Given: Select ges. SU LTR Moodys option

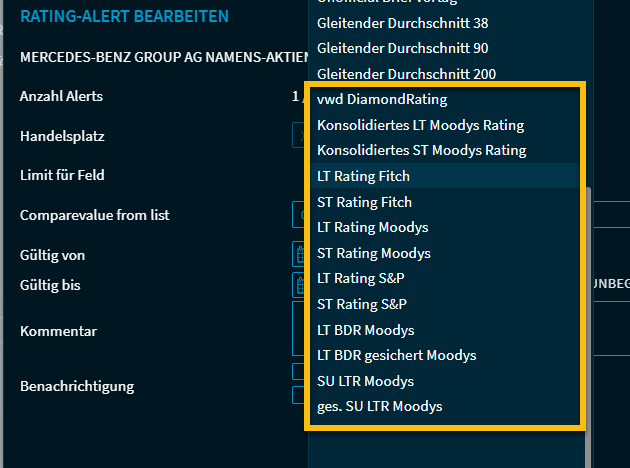Looking at the screenshot, I should (x=379, y=406).
